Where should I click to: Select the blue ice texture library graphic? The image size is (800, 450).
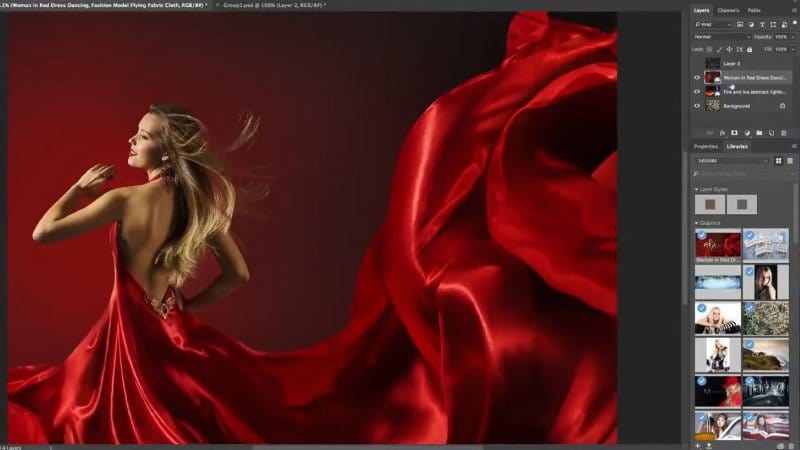pos(718,282)
